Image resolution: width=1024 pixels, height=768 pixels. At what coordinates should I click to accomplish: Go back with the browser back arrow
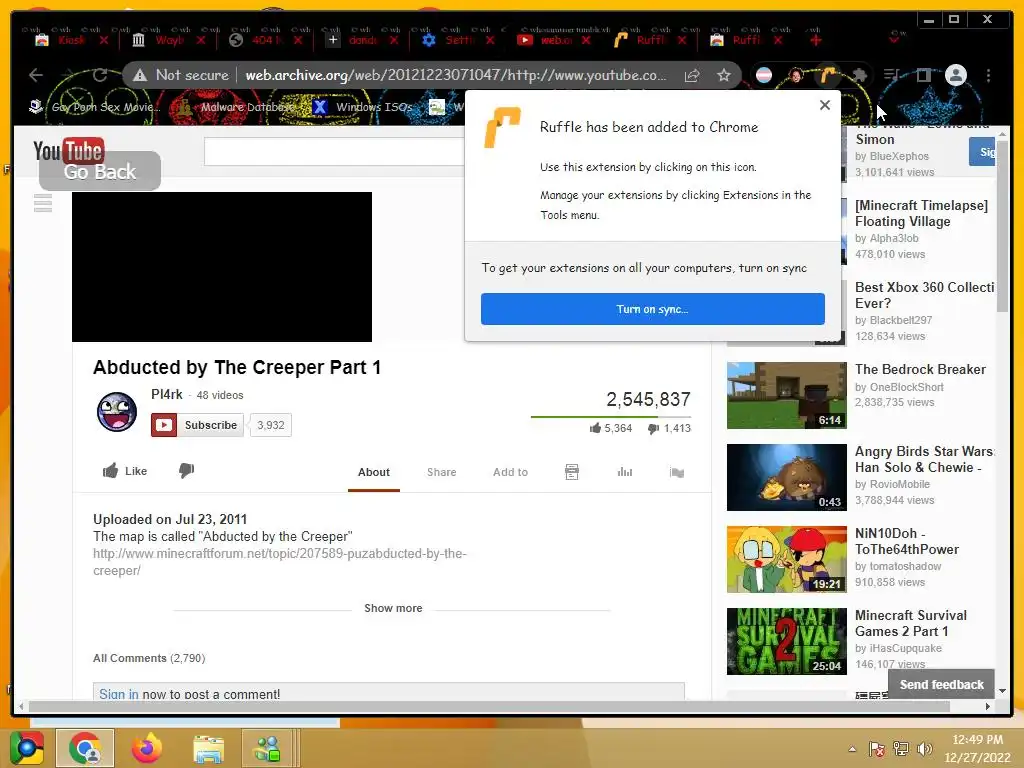[36, 75]
